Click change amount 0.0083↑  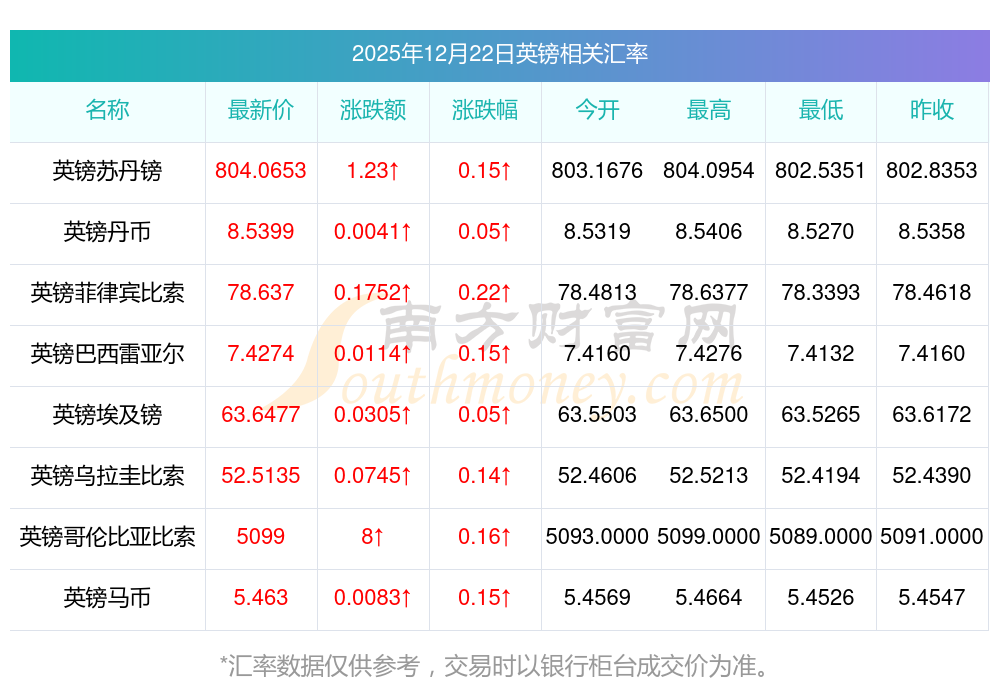pyautogui.click(x=372, y=598)
